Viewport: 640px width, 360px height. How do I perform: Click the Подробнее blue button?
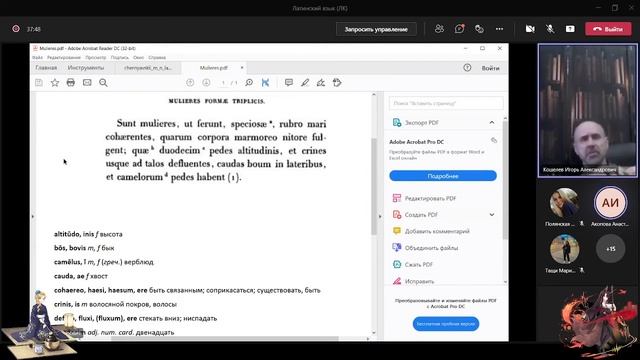click(x=443, y=176)
